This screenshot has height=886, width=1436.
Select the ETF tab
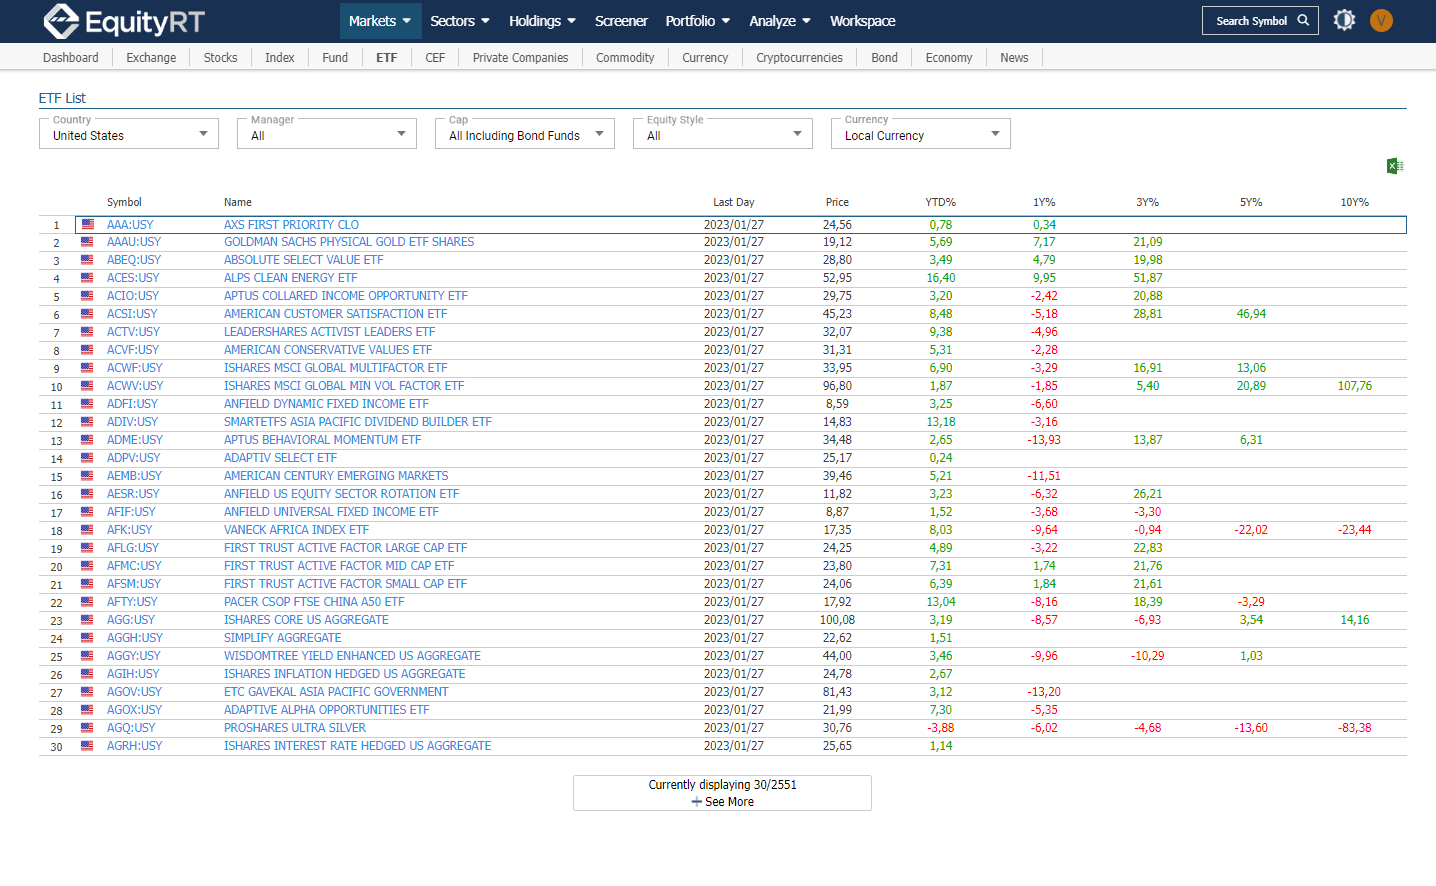(387, 58)
